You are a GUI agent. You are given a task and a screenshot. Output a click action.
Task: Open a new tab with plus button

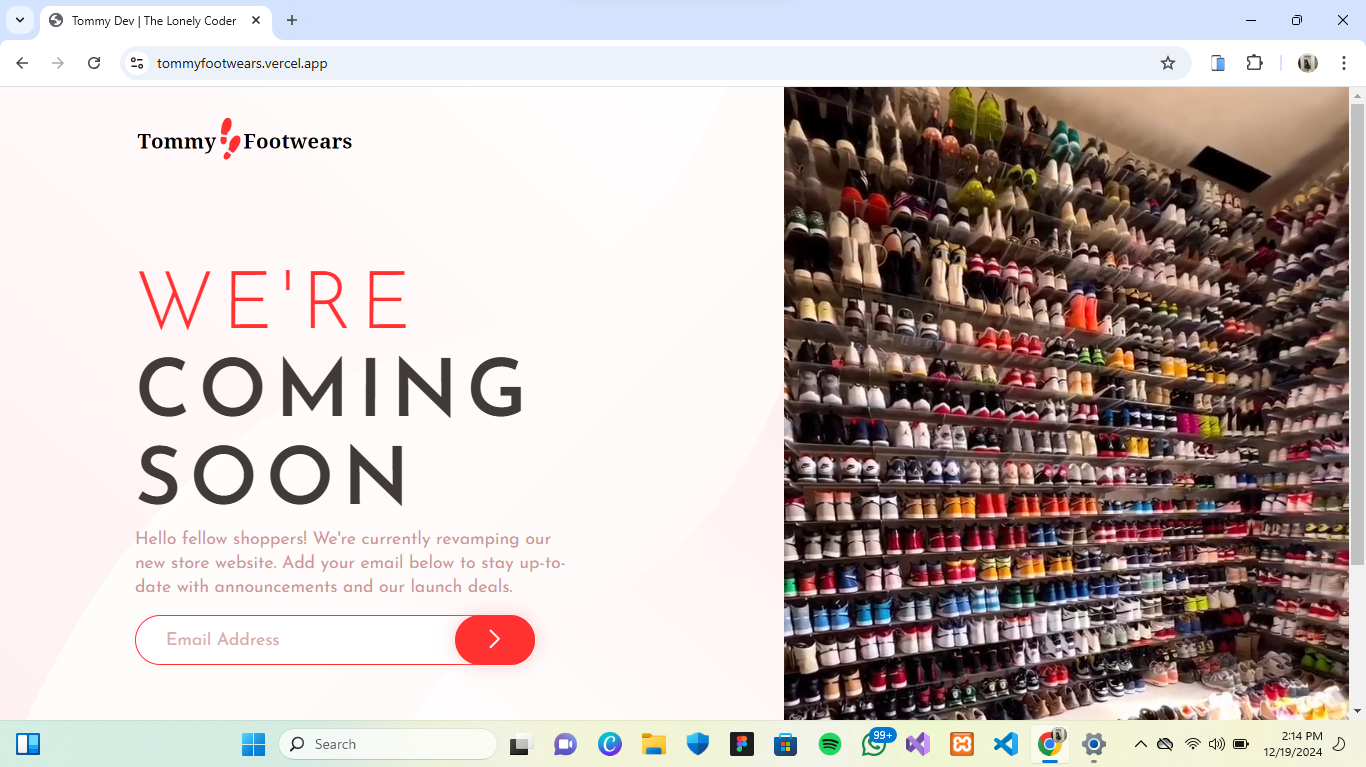(292, 20)
